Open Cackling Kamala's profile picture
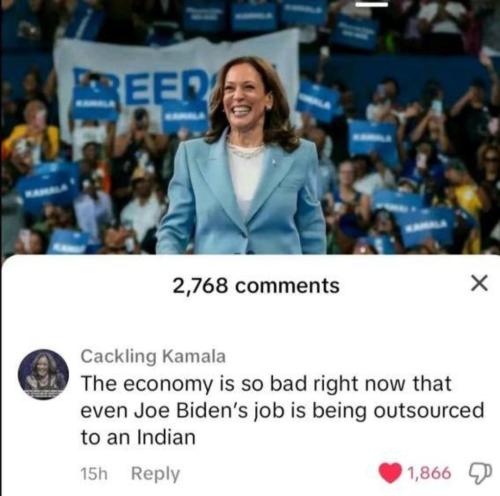 [x=43, y=374]
